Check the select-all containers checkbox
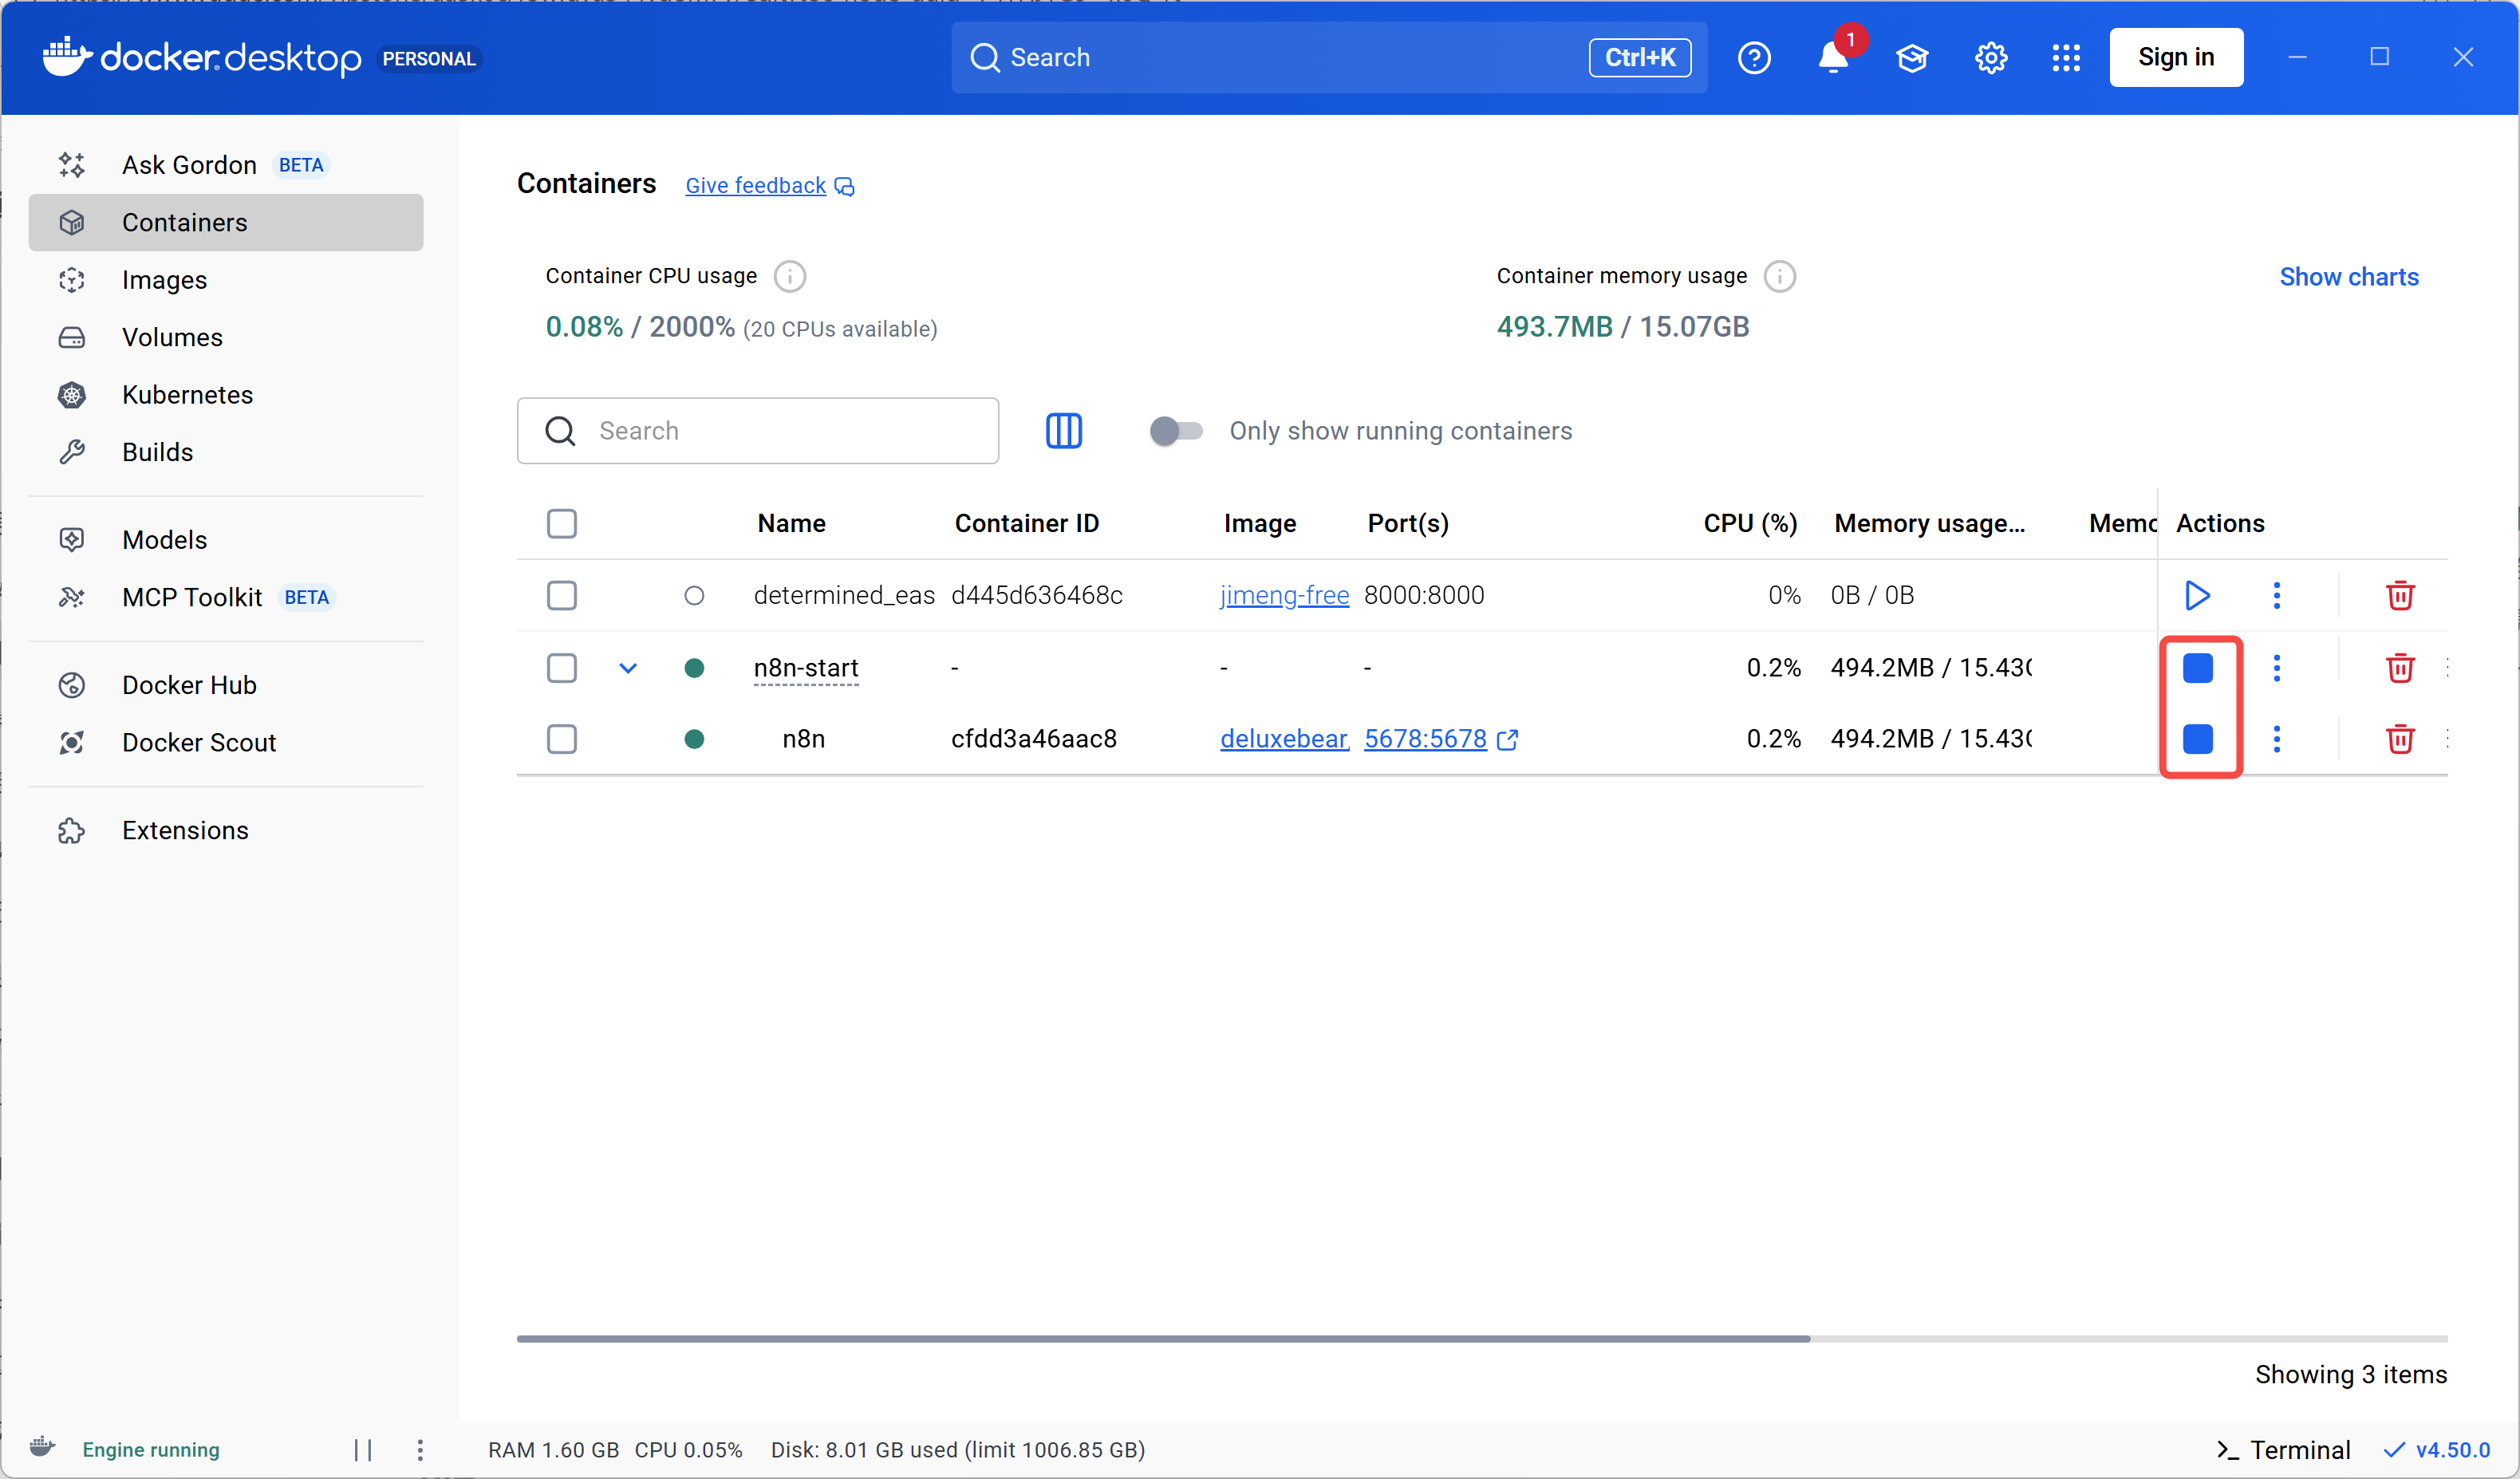The height and width of the screenshot is (1479, 2520). [x=561, y=523]
